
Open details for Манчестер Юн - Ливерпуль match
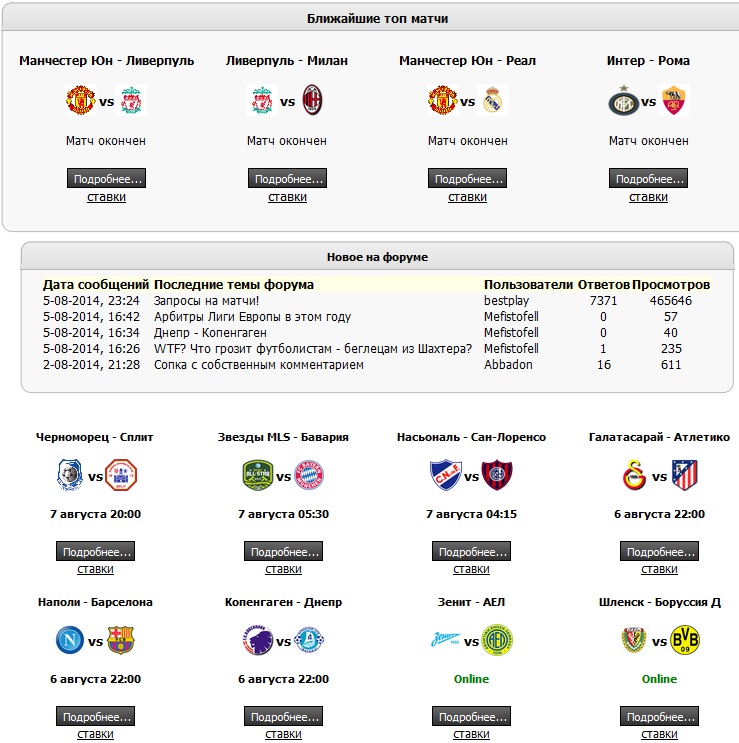click(x=107, y=179)
